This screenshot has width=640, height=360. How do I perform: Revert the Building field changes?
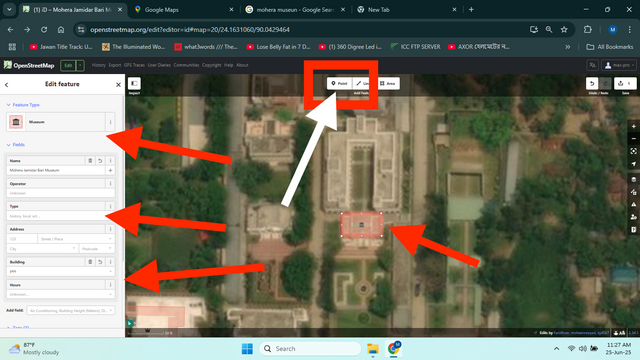[100, 262]
